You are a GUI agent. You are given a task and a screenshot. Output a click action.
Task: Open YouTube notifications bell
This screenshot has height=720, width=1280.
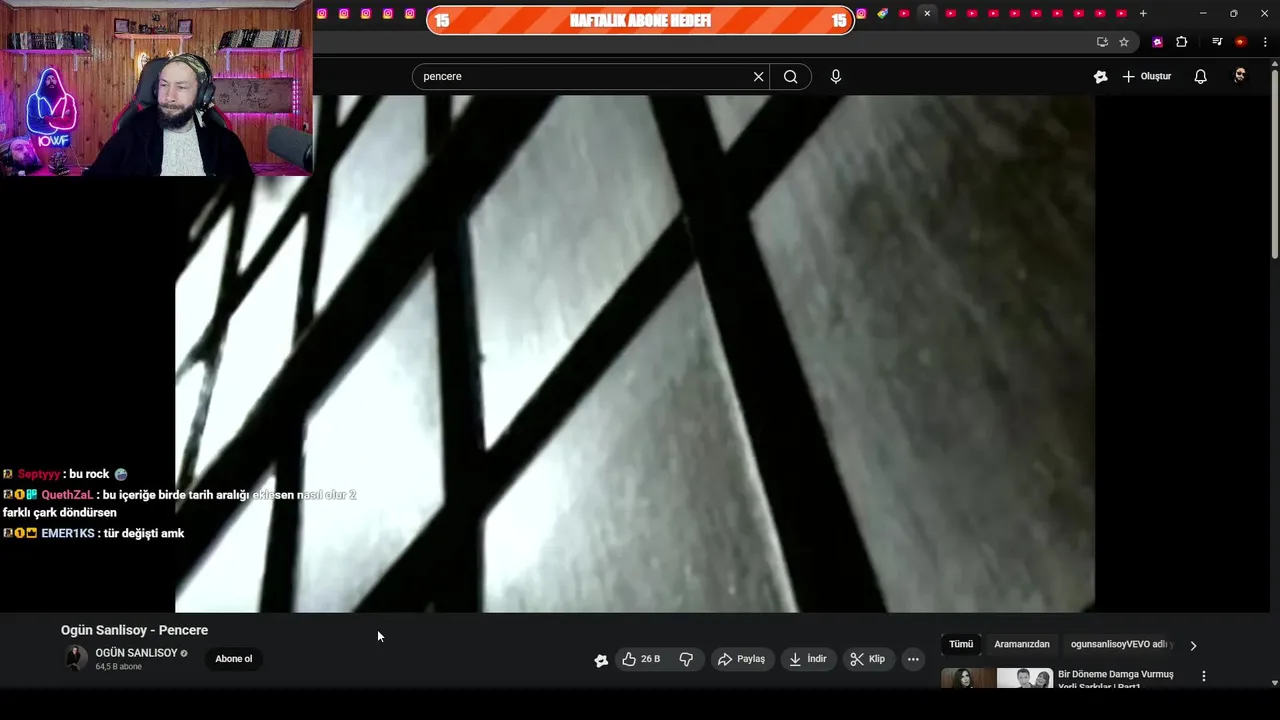tap(1201, 77)
